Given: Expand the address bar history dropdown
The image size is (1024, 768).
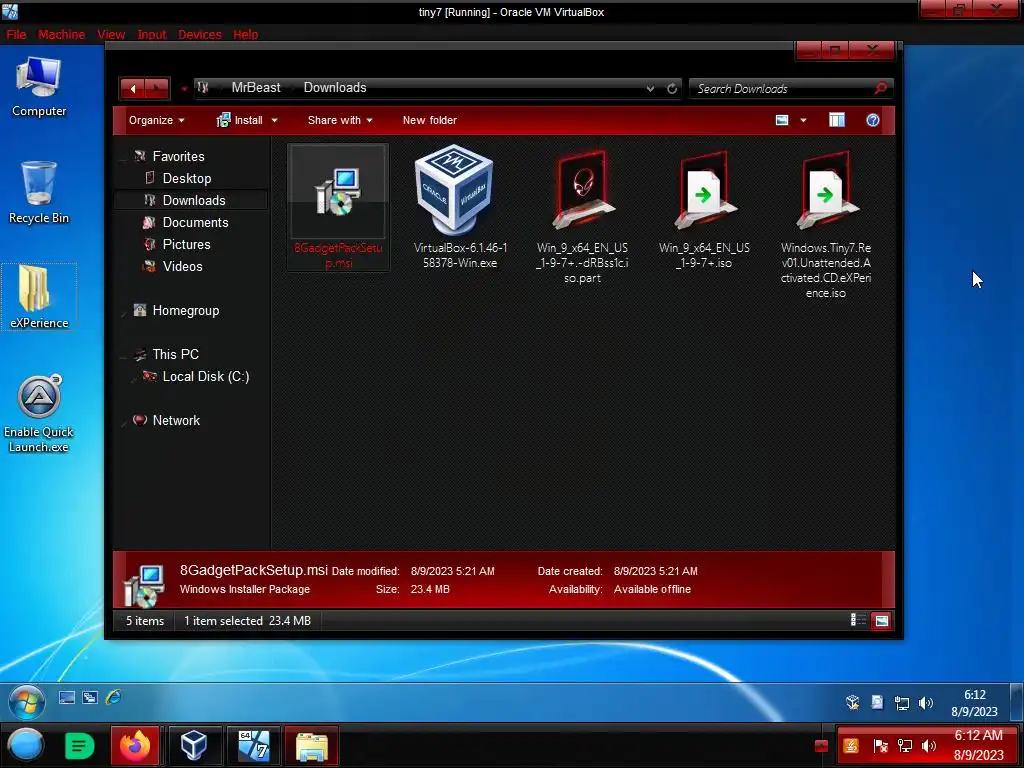Looking at the screenshot, I should point(650,88).
